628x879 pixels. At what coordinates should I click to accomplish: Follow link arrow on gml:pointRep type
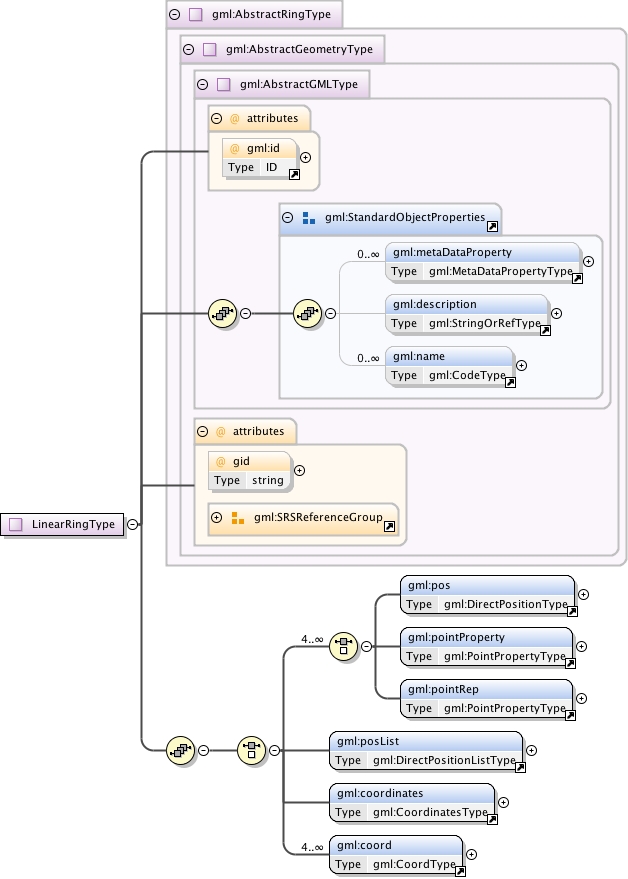click(570, 716)
